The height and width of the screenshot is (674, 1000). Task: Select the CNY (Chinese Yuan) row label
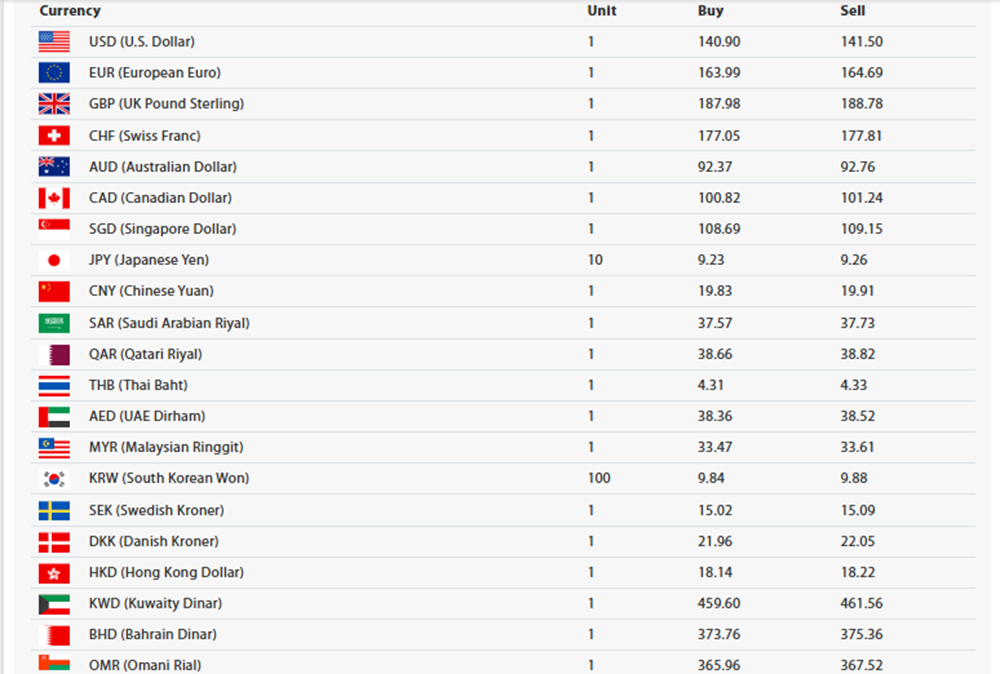coord(151,291)
